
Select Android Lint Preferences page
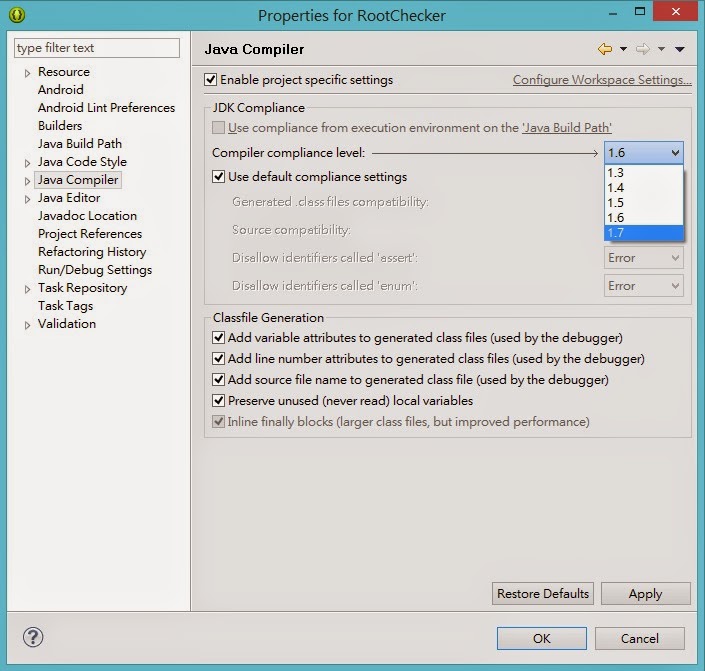[107, 107]
